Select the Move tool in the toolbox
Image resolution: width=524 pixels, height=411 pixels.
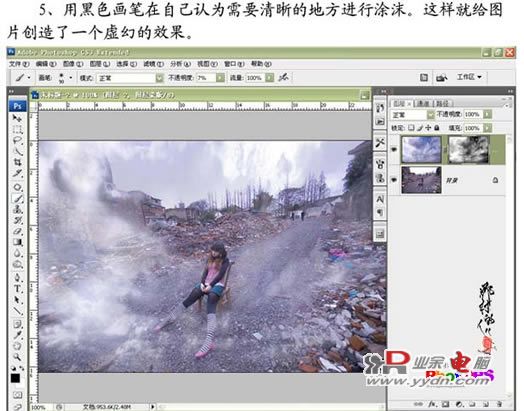pyautogui.click(x=17, y=118)
